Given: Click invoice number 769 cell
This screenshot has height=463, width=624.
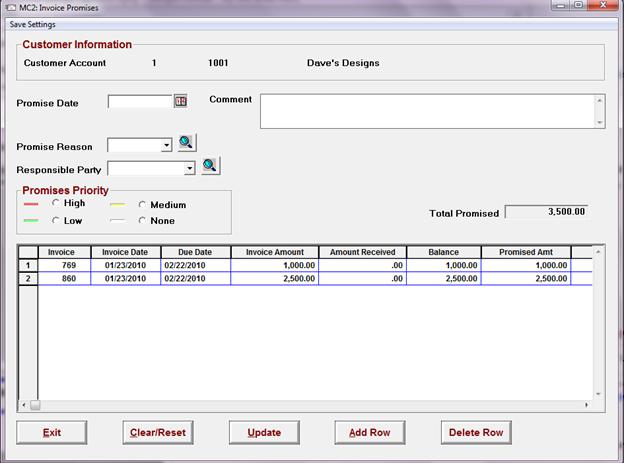Looking at the screenshot, I should click(x=64, y=265).
